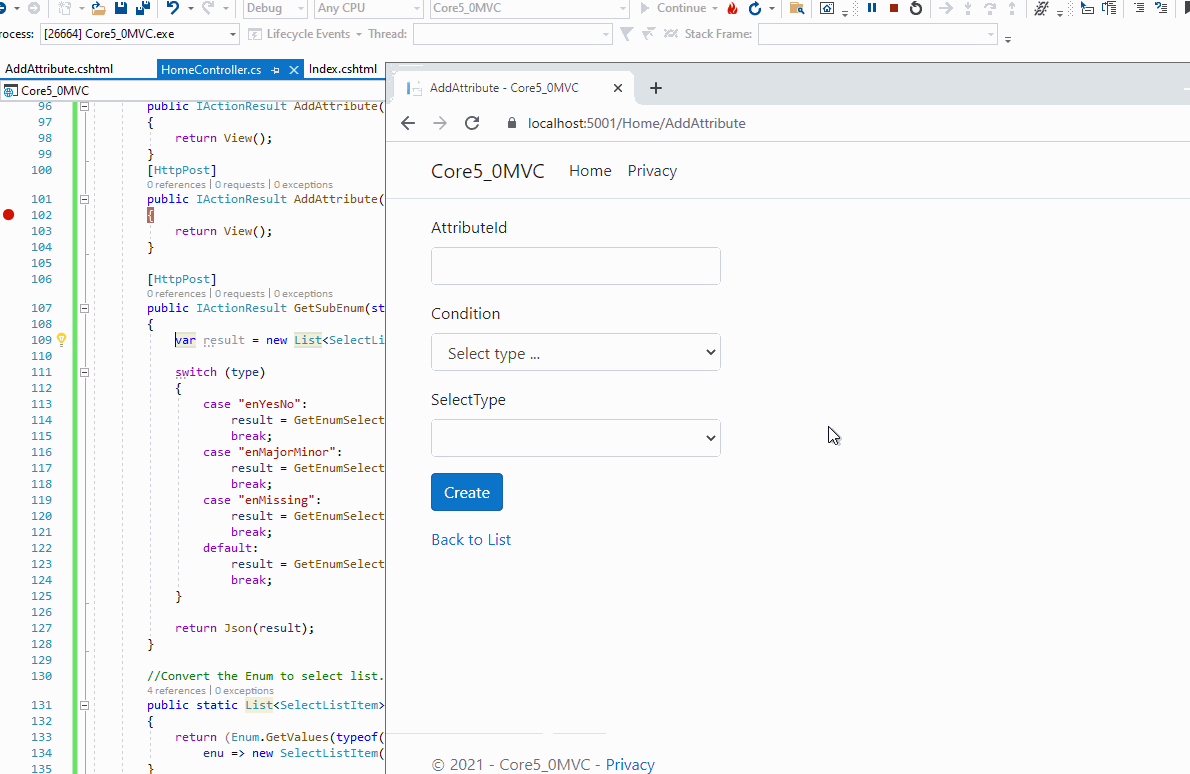The image size is (1190, 774).
Task: Open the SelectType dropdown on the web page
Action: pos(575,438)
